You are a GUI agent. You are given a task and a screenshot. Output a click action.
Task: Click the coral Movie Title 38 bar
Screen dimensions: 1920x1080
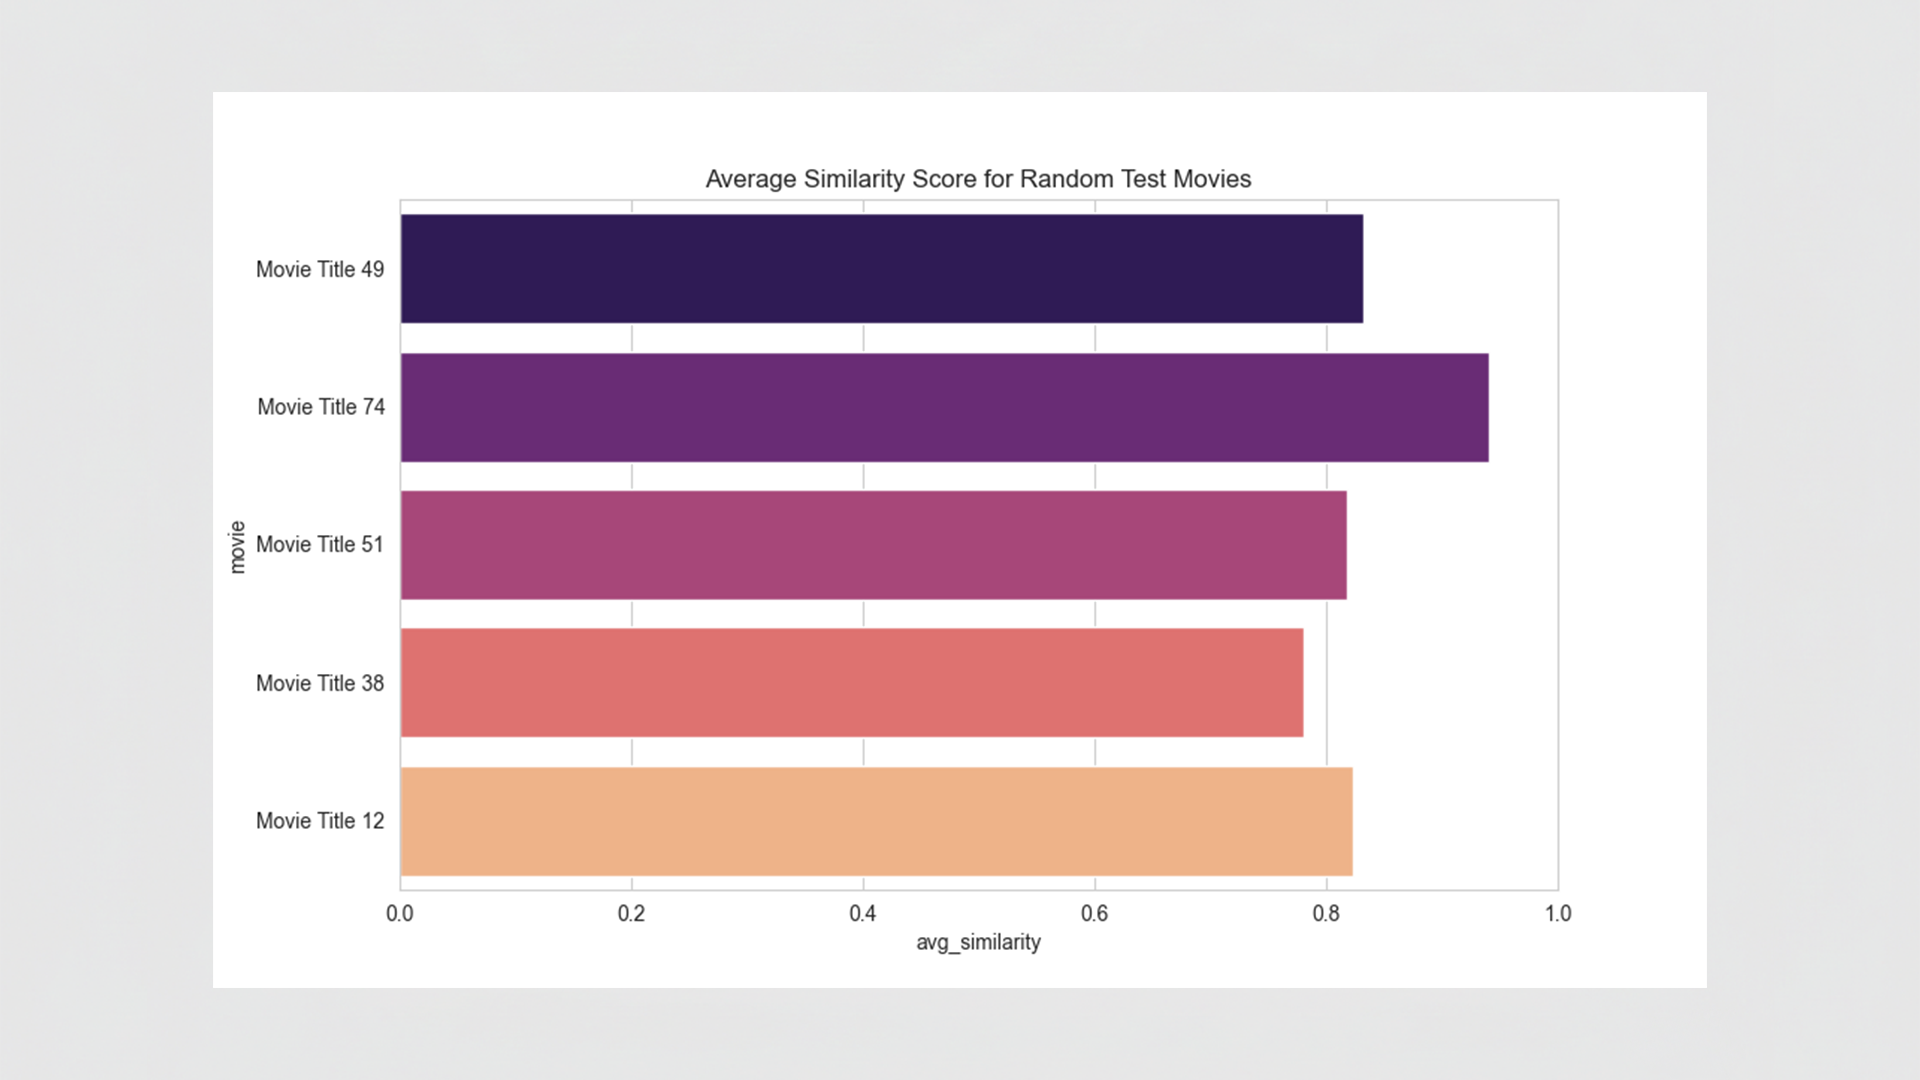click(x=851, y=683)
